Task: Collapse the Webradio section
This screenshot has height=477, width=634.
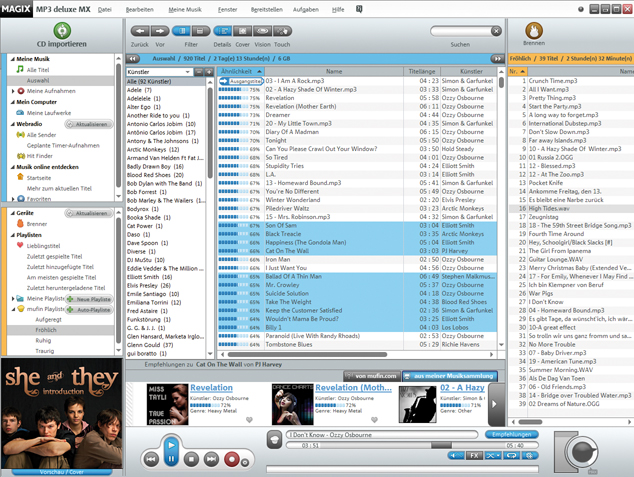Action: click(13, 124)
